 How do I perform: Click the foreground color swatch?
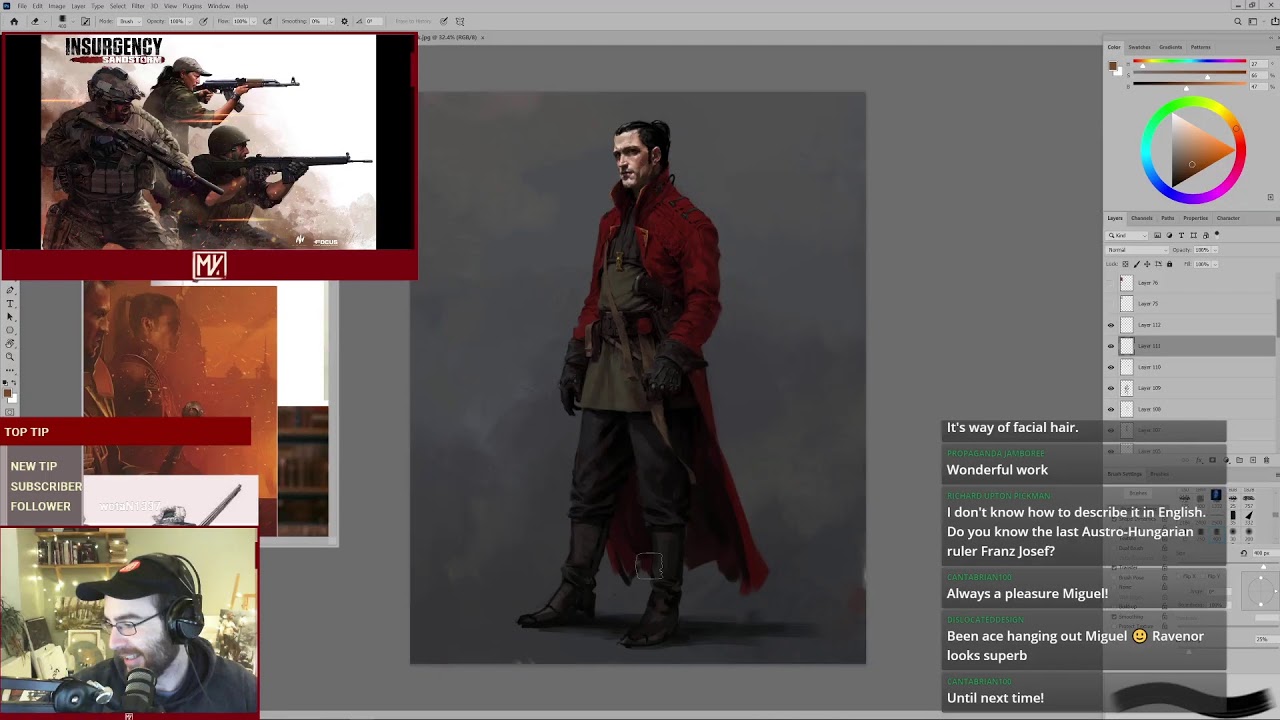[8, 393]
